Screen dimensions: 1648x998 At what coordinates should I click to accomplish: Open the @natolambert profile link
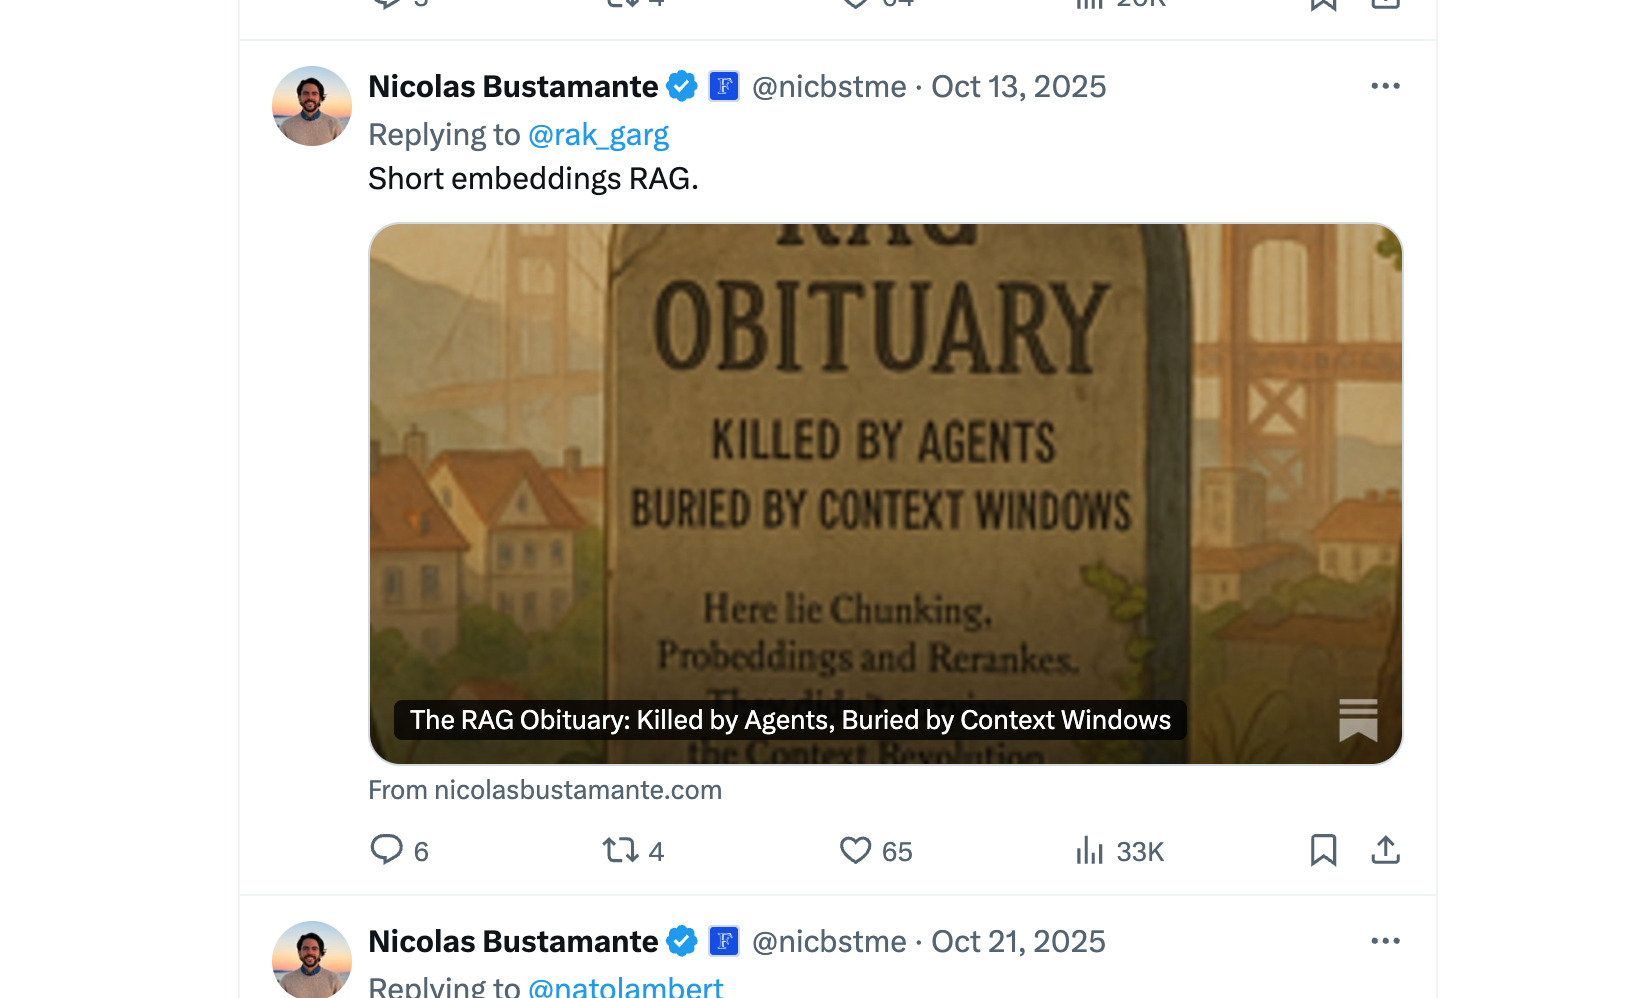[625, 987]
